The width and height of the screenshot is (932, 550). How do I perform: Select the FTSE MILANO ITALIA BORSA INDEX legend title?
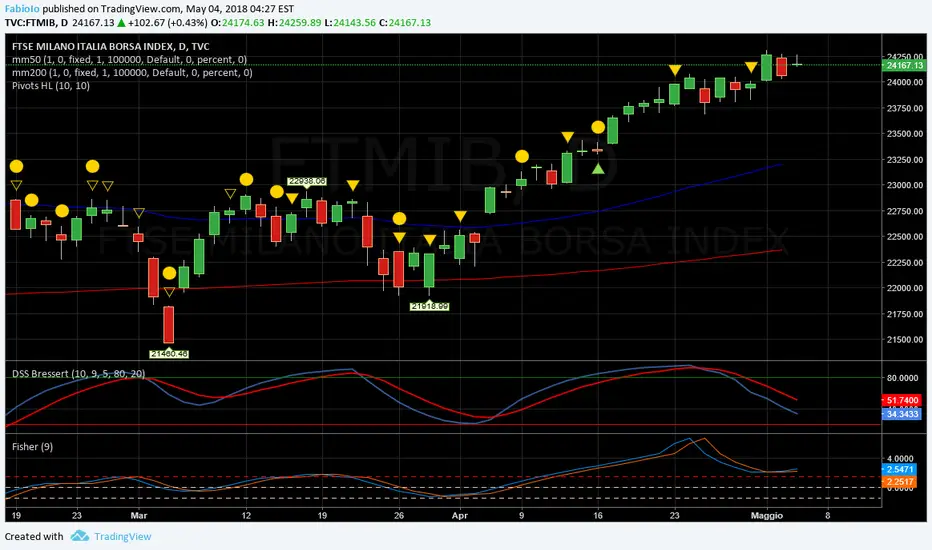(x=111, y=46)
